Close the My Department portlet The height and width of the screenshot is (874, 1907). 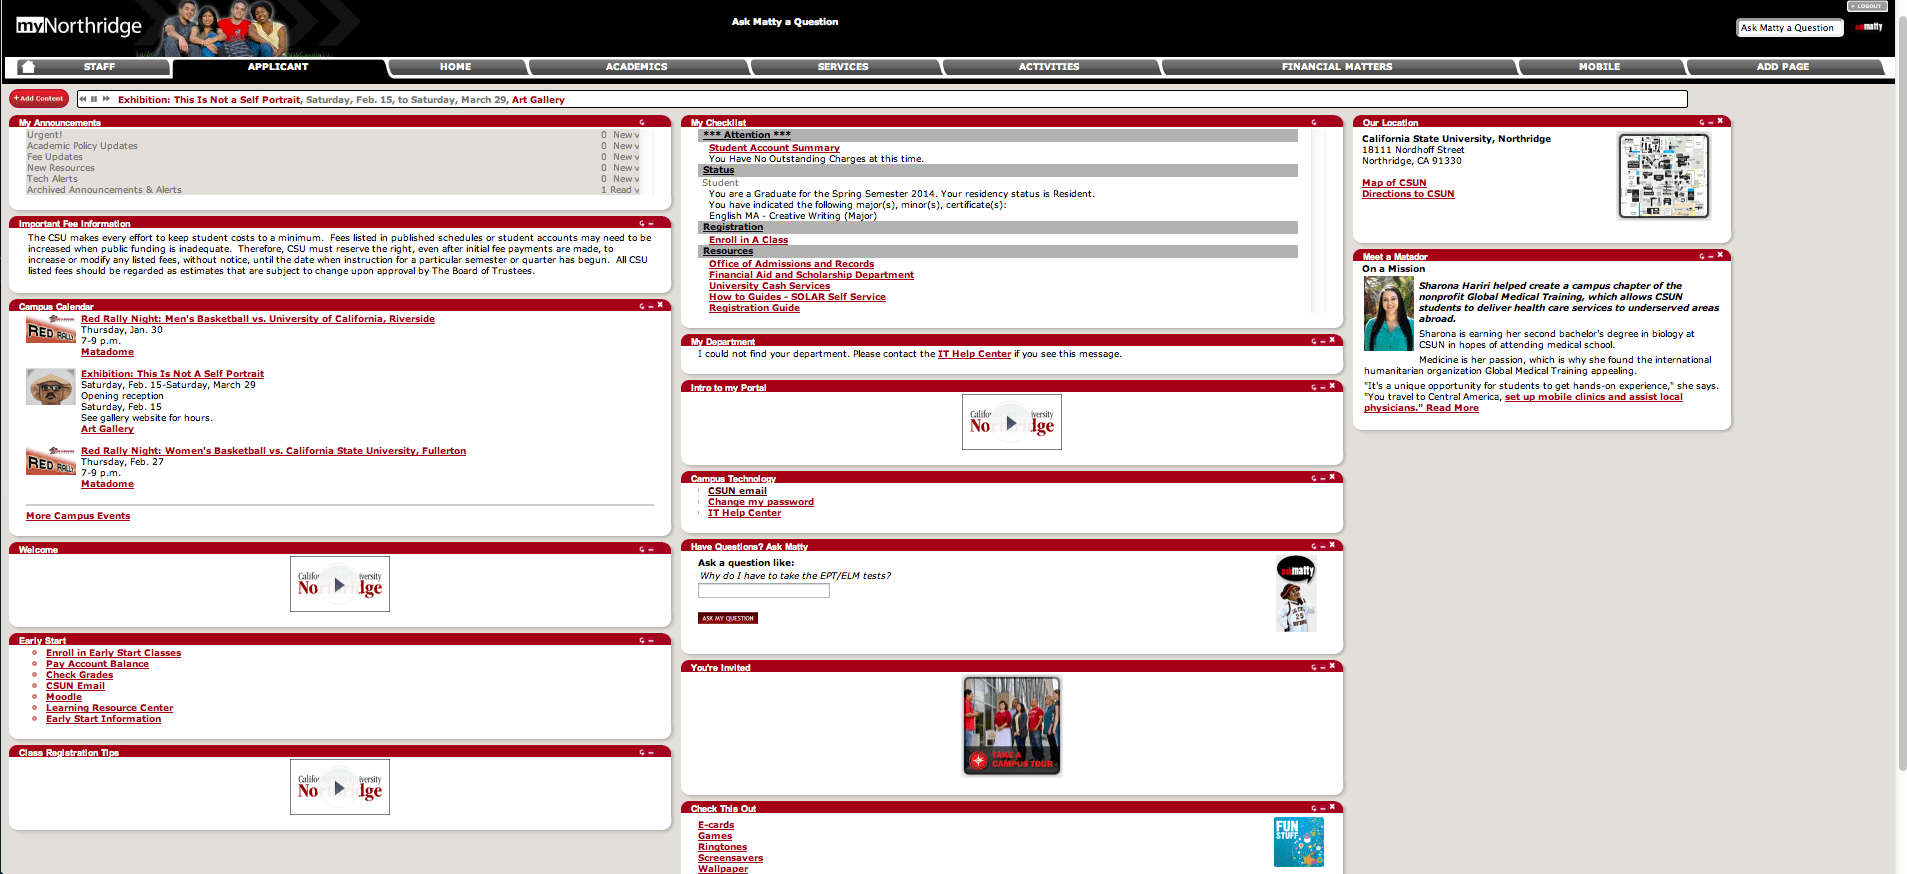point(1332,341)
